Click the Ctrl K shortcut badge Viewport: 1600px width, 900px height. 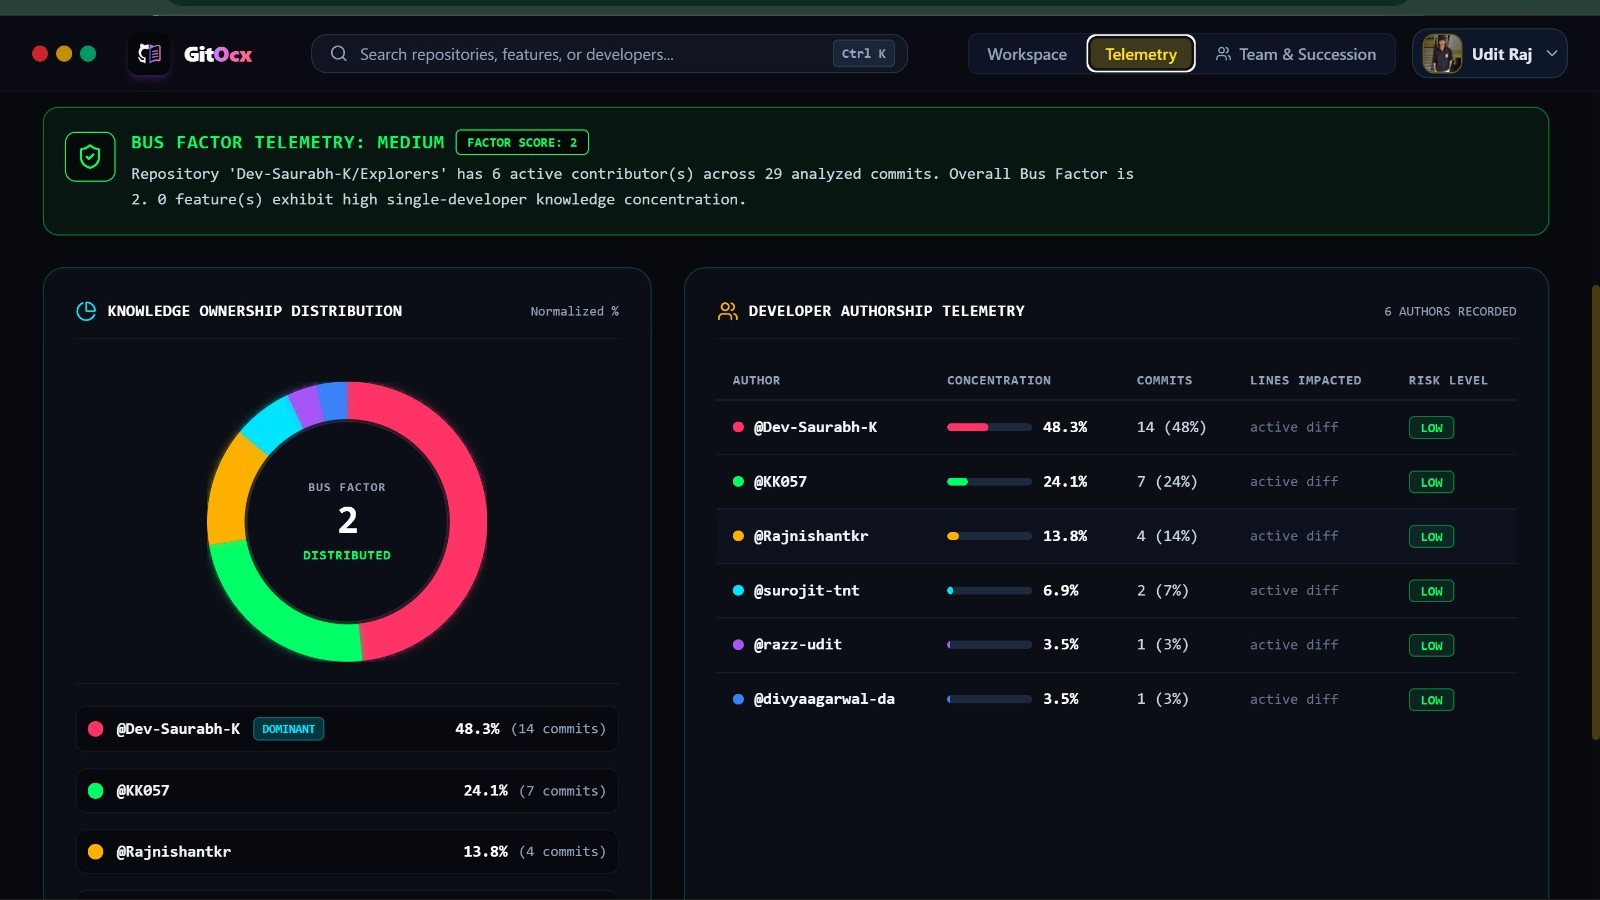[x=864, y=54]
